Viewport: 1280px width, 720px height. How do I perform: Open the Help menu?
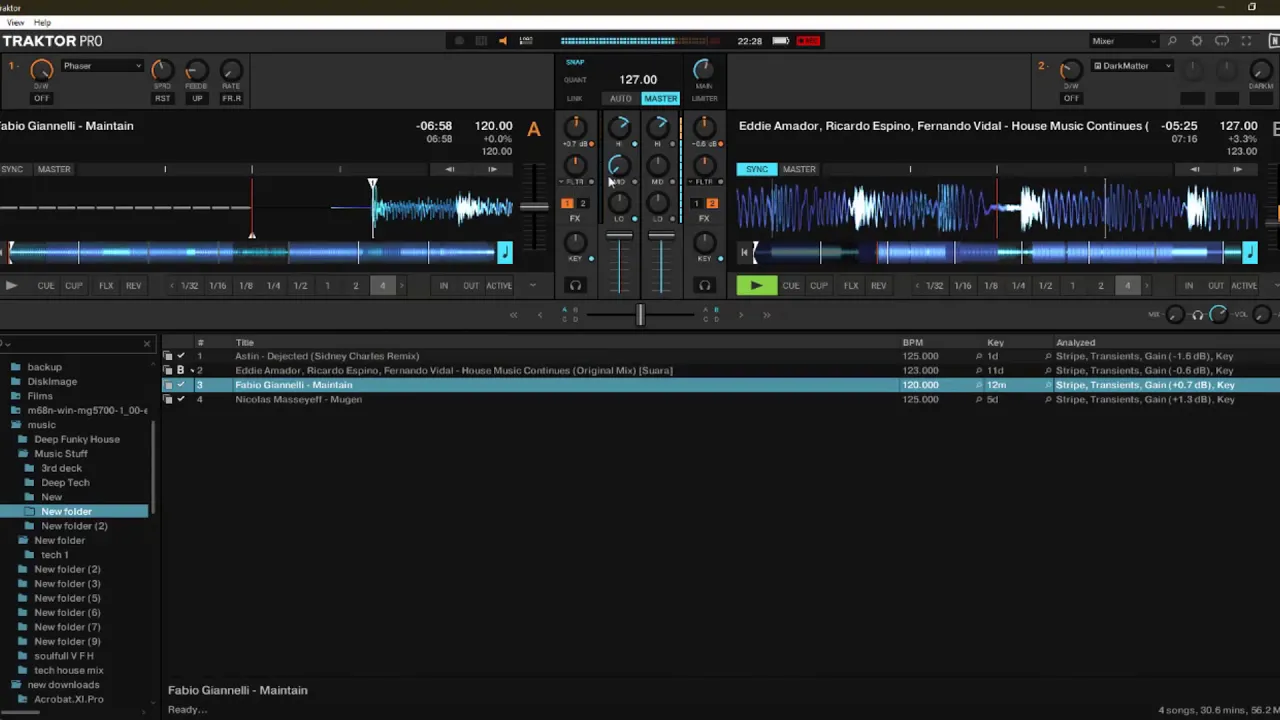(x=42, y=22)
